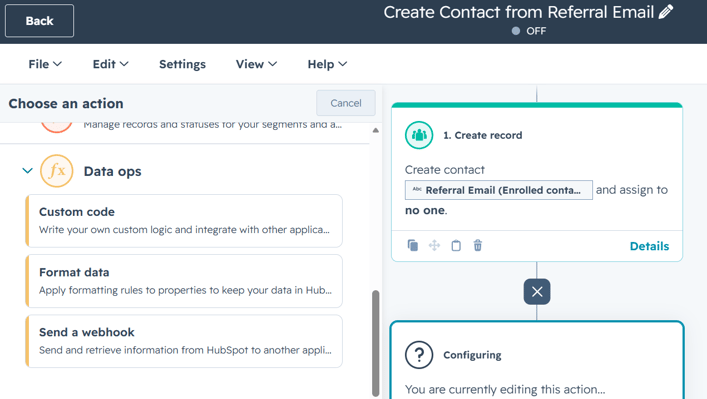The image size is (707, 399).
Task: Collapse the Data ops section chevron
Action: 28,171
